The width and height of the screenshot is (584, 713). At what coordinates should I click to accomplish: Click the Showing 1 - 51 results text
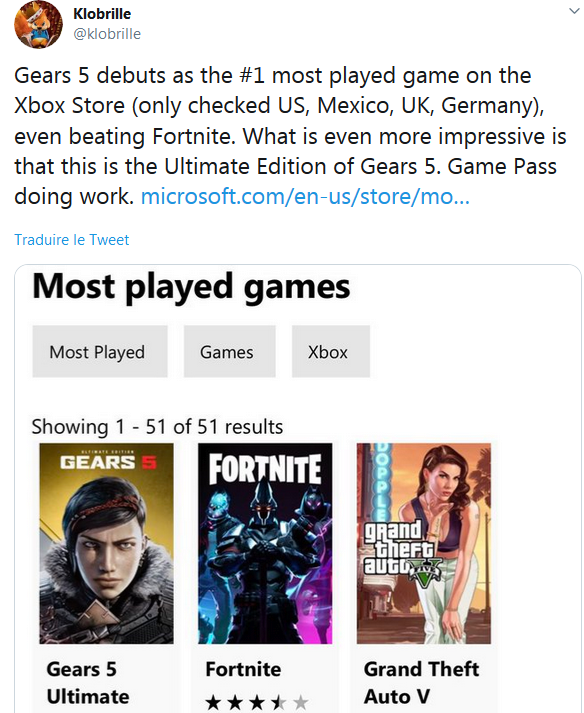click(157, 427)
